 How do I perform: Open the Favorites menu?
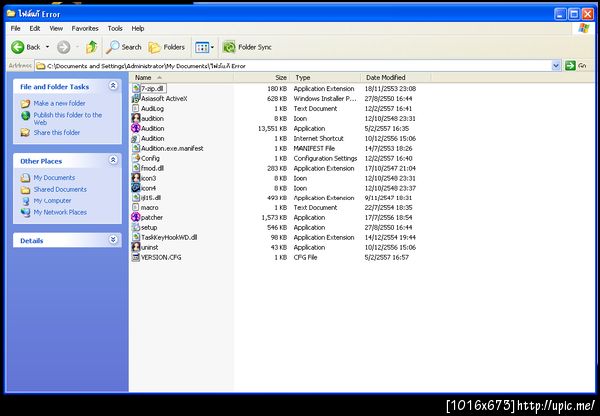[85, 28]
